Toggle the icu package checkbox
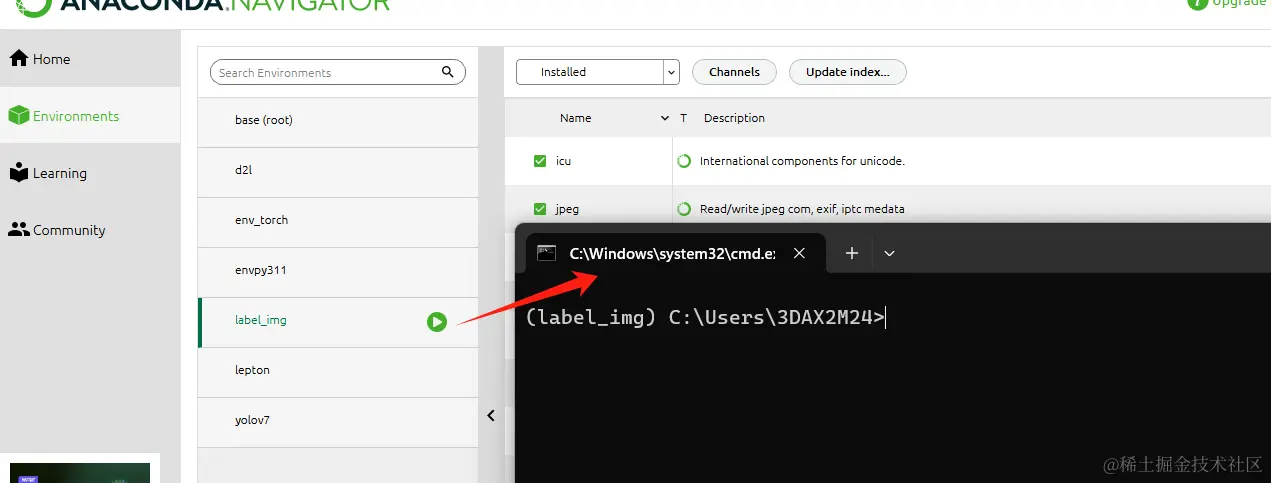This screenshot has height=483, width=1271. [540, 161]
